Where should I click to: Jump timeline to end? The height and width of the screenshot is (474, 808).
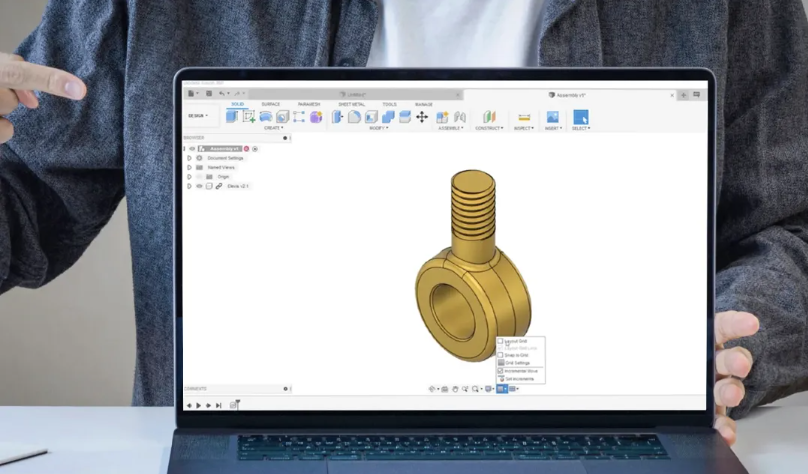pyautogui.click(x=218, y=406)
